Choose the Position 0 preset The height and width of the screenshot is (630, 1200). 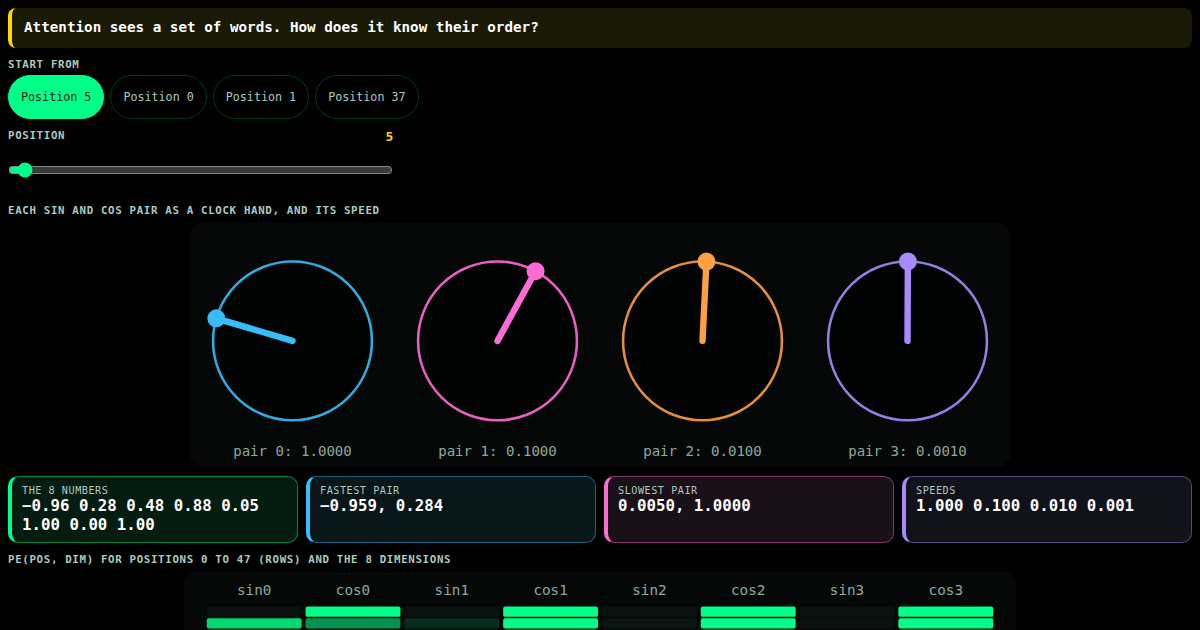click(x=159, y=97)
